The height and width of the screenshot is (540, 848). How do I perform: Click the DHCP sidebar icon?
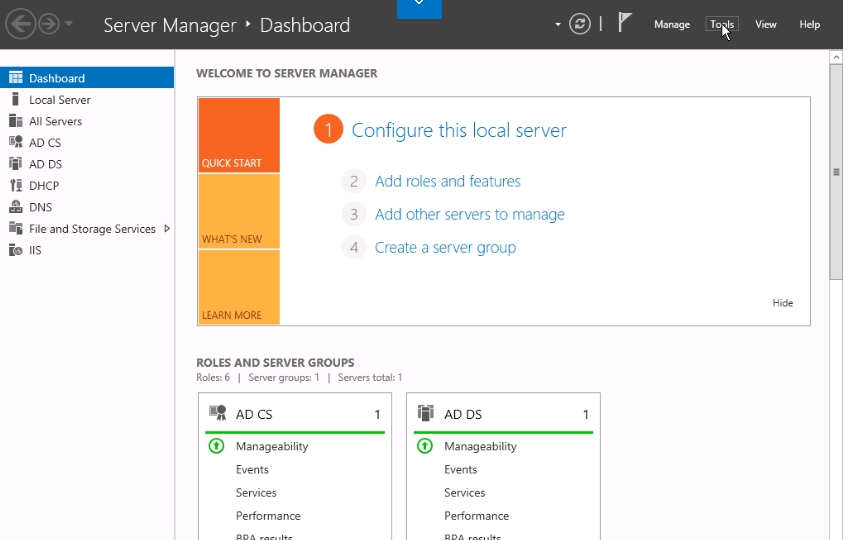point(16,185)
